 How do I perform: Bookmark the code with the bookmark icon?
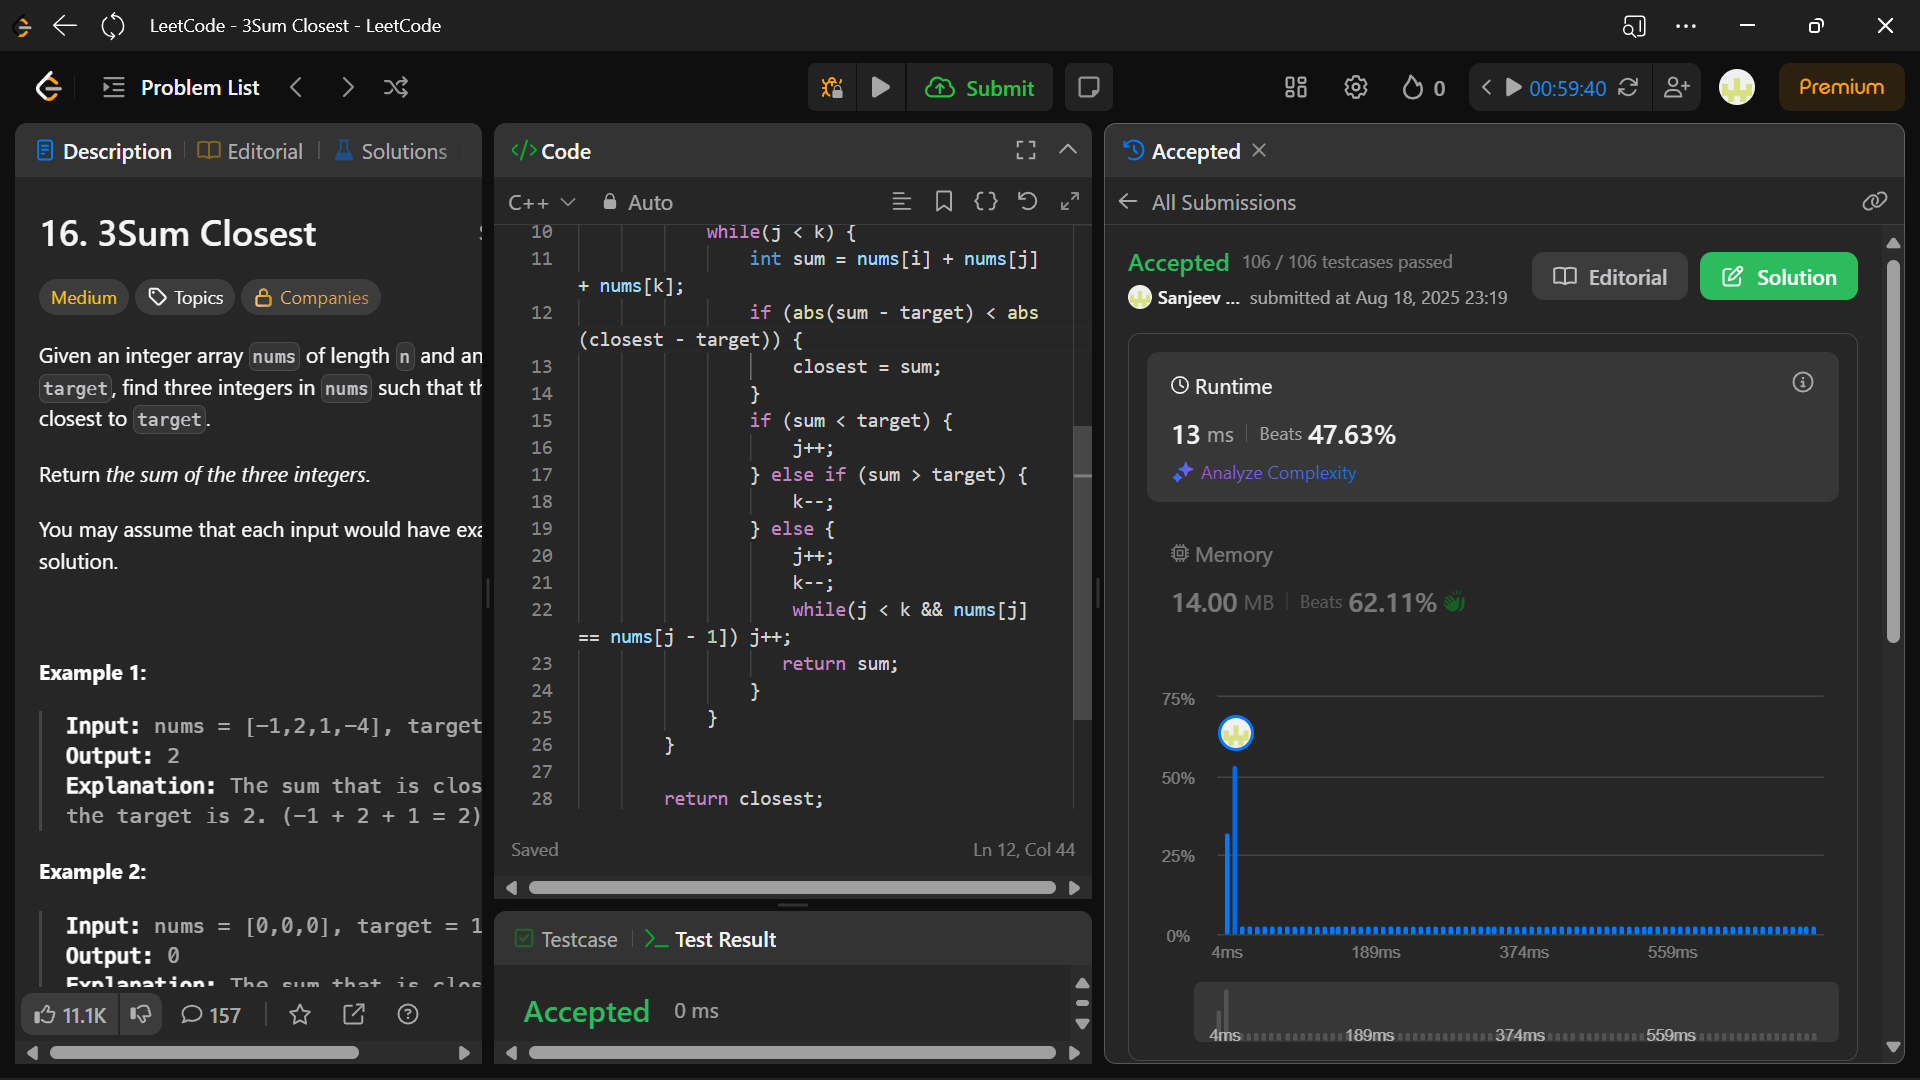943,202
